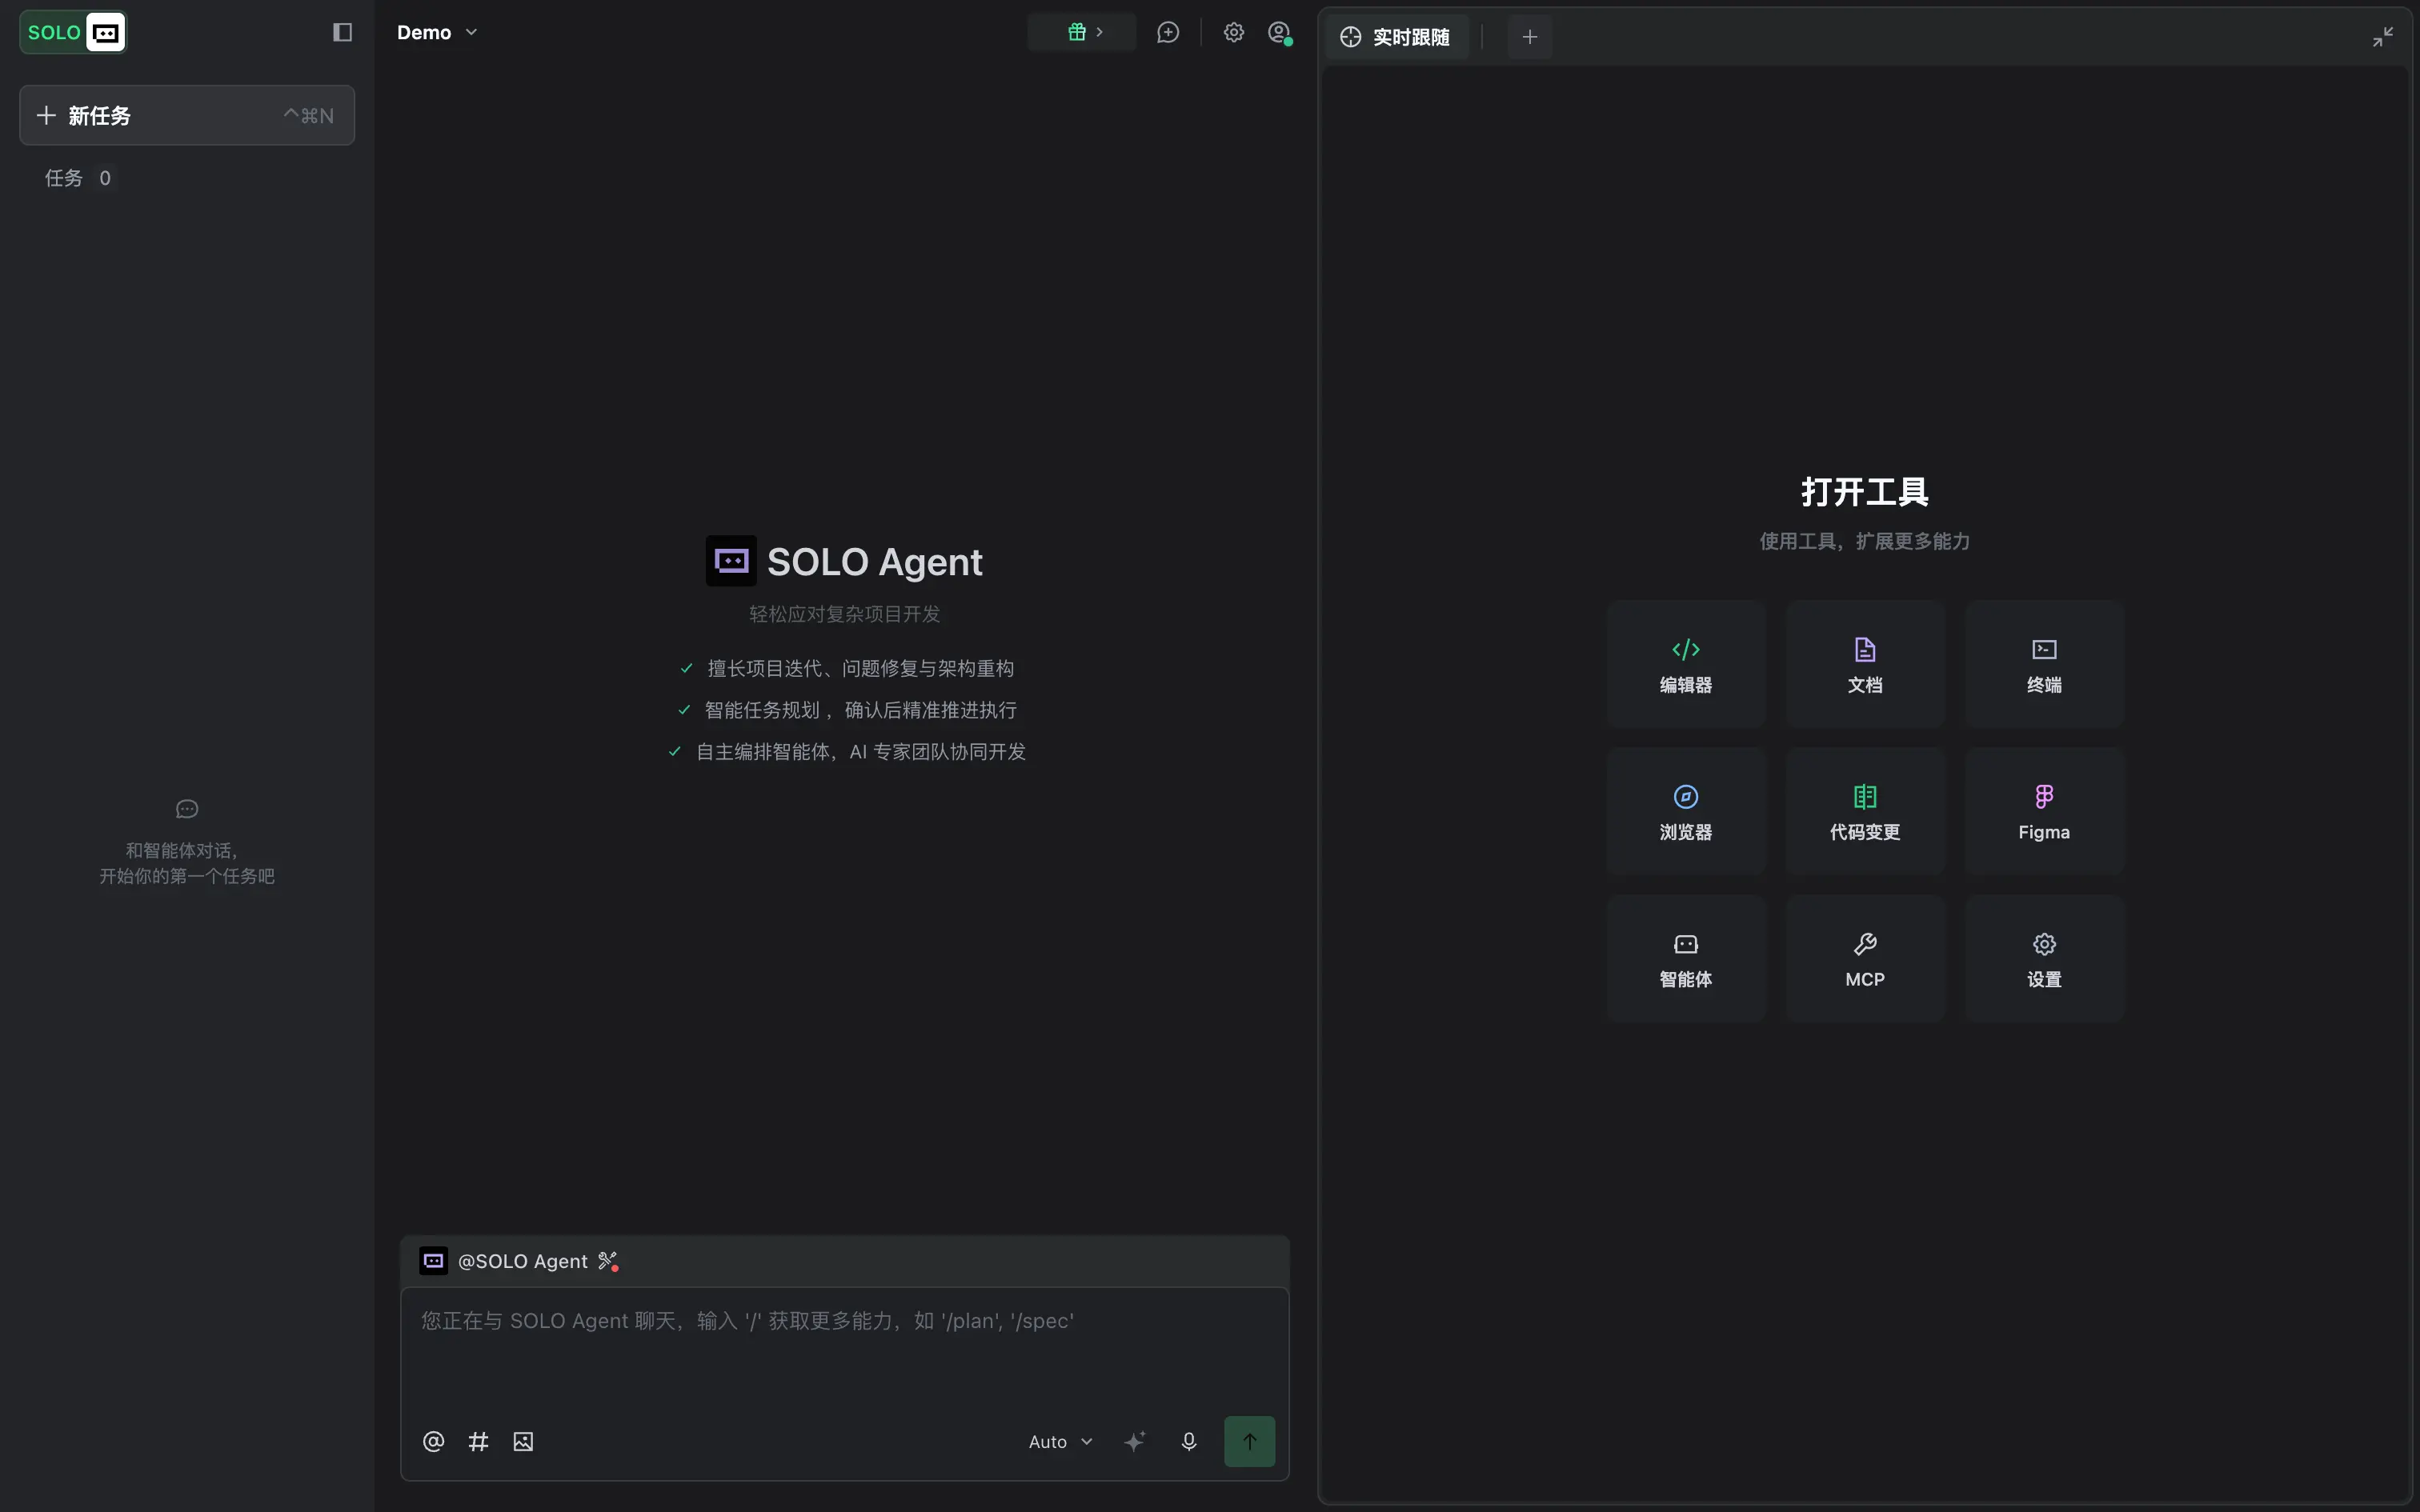Click the microphone voice input icon
Screen dimensions: 2420x1512
1188,1441
